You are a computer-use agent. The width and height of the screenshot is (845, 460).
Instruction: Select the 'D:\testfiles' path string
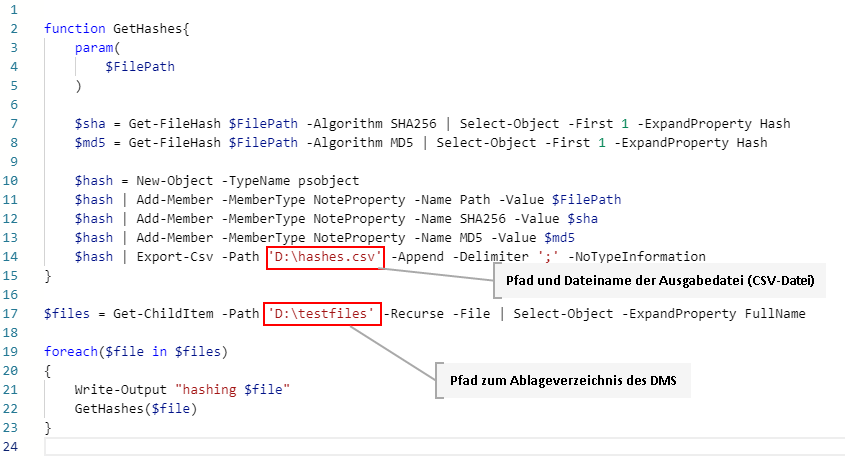[x=321, y=313]
